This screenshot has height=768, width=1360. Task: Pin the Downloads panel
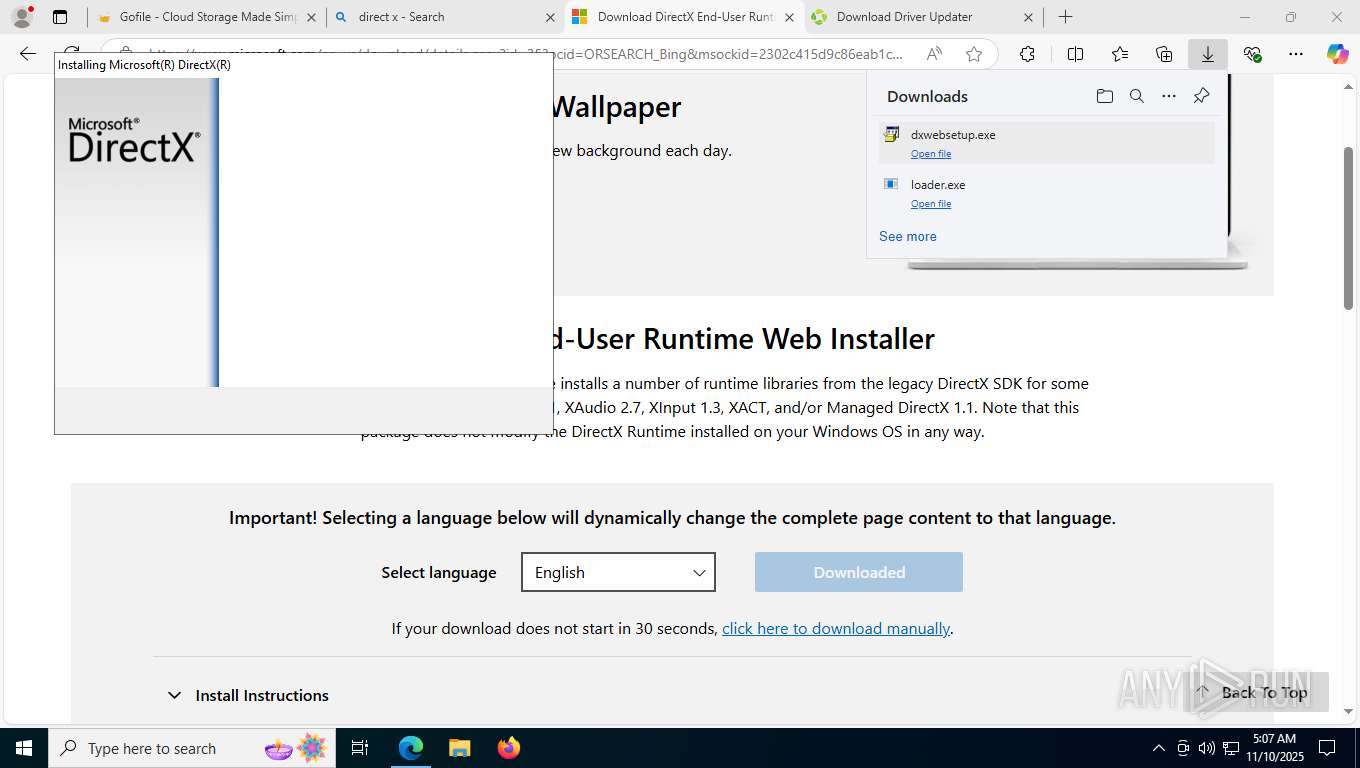(x=1201, y=96)
